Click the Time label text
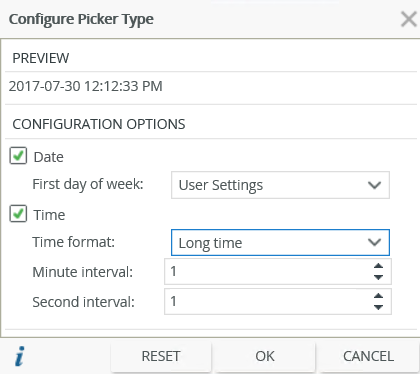420x374 pixels. pyautogui.click(x=49, y=215)
